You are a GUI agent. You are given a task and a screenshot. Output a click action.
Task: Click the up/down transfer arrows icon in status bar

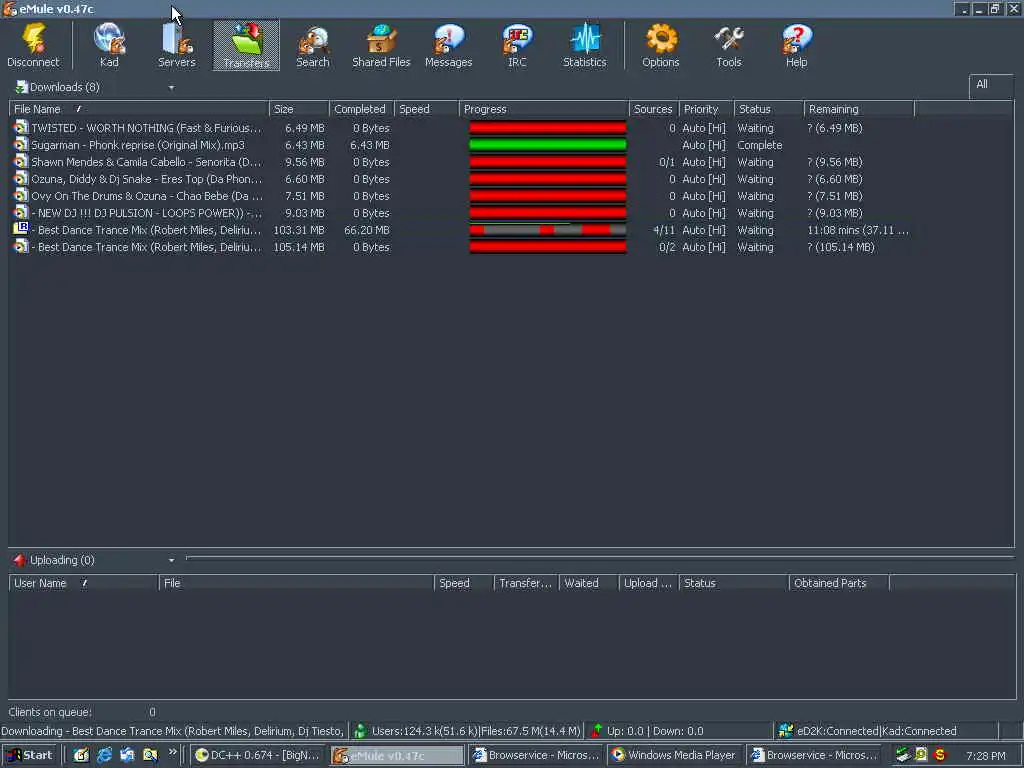[596, 731]
